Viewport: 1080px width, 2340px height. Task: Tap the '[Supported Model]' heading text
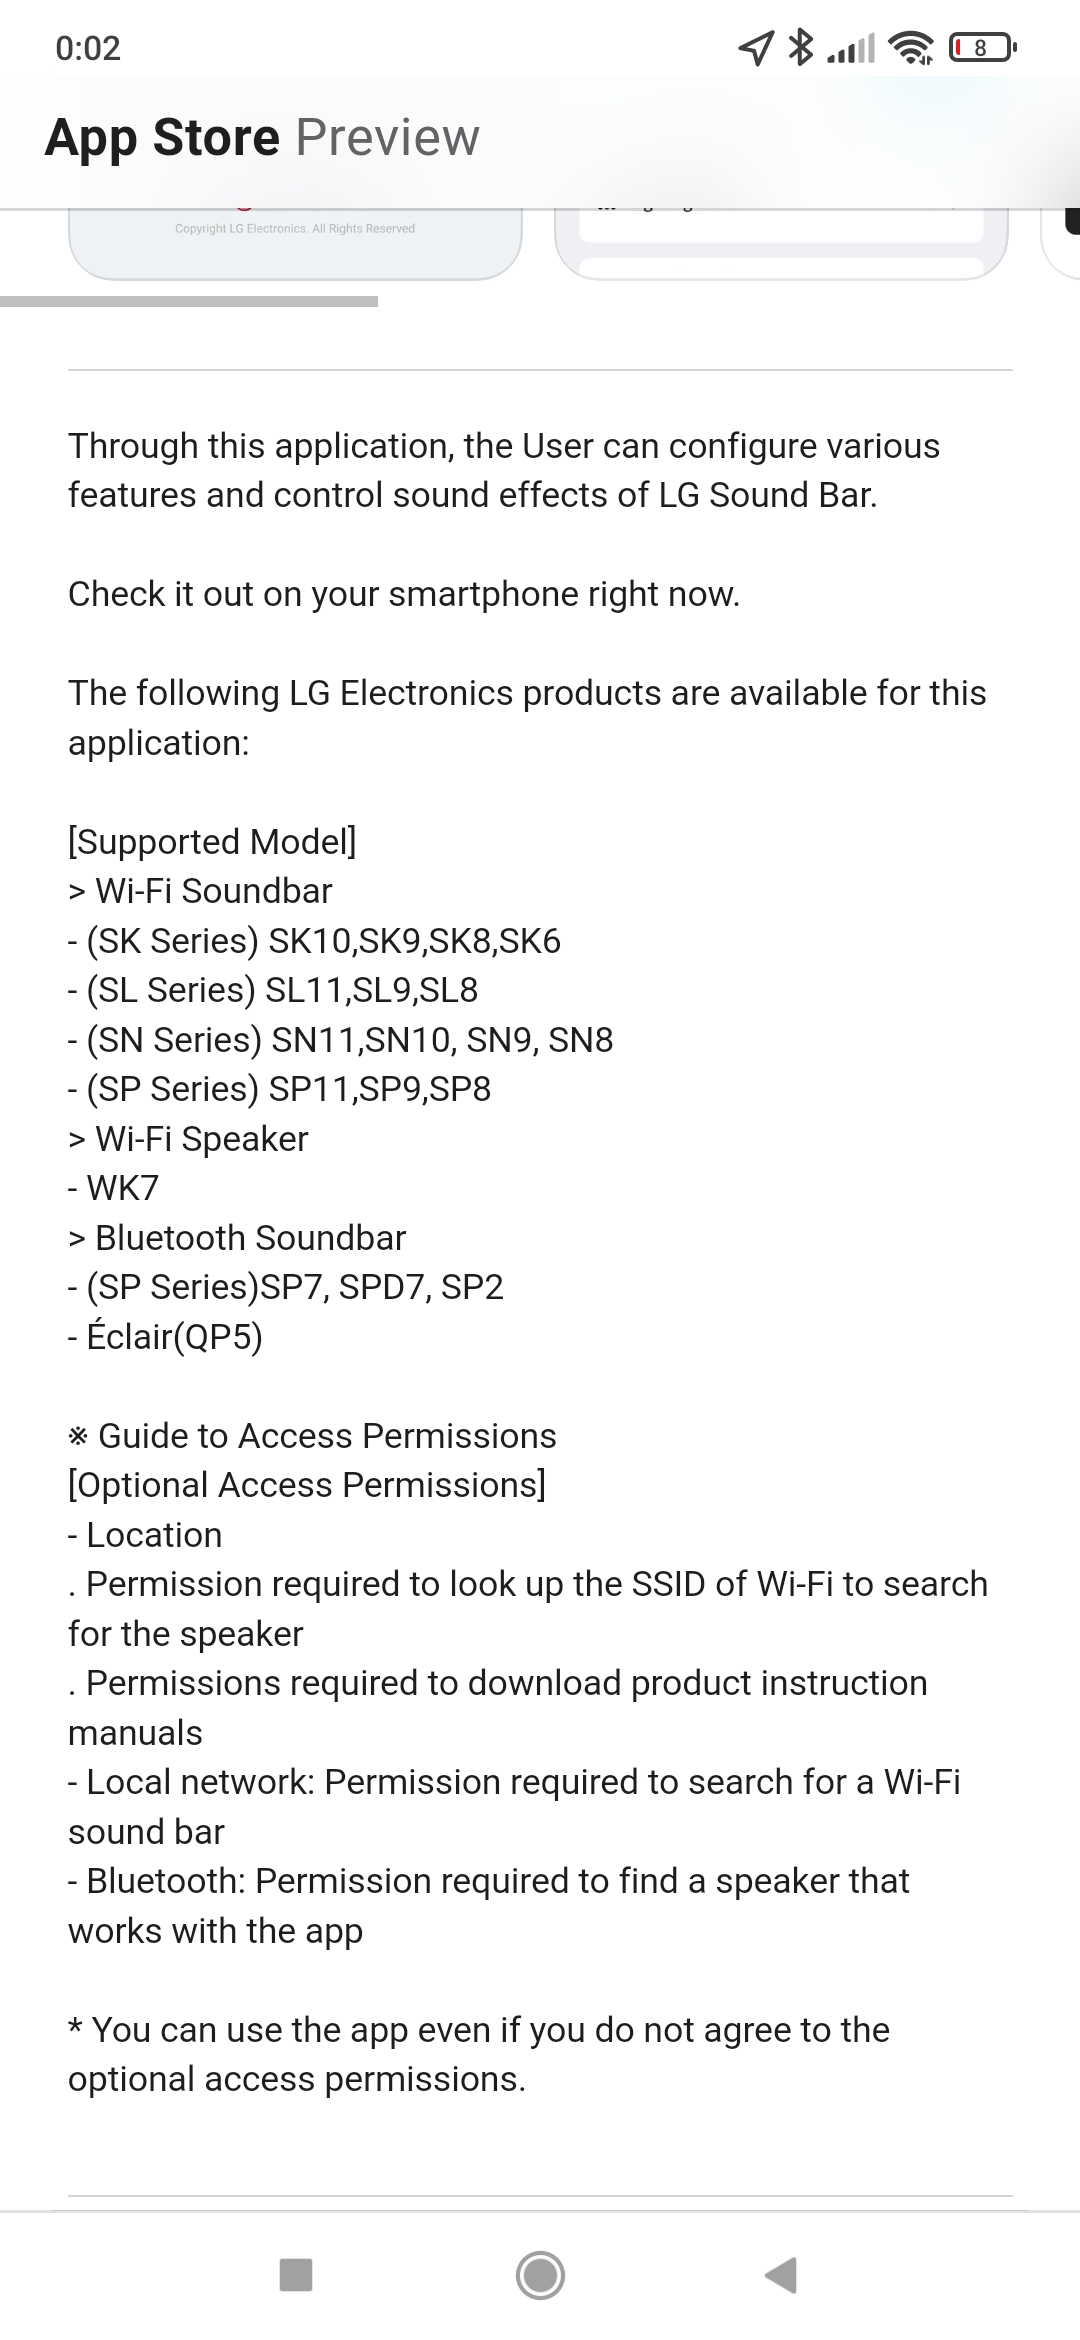coord(212,841)
